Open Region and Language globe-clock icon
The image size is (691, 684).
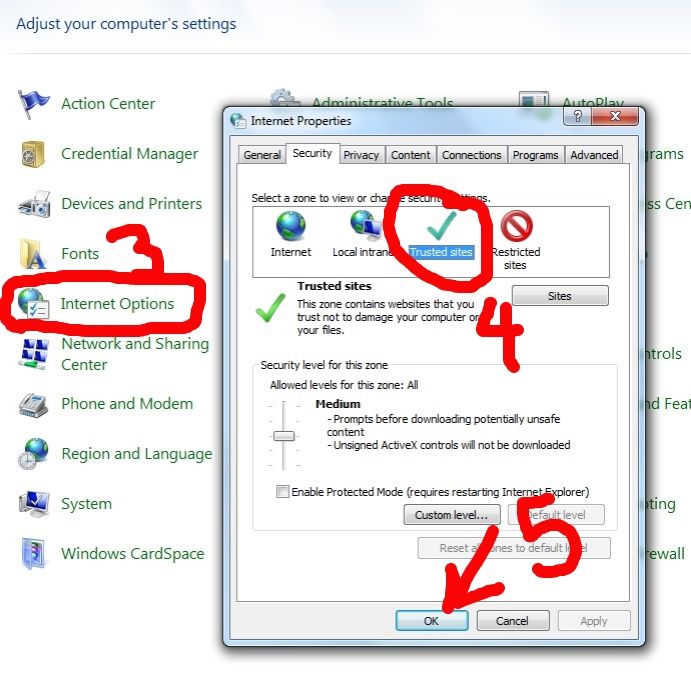(33, 454)
